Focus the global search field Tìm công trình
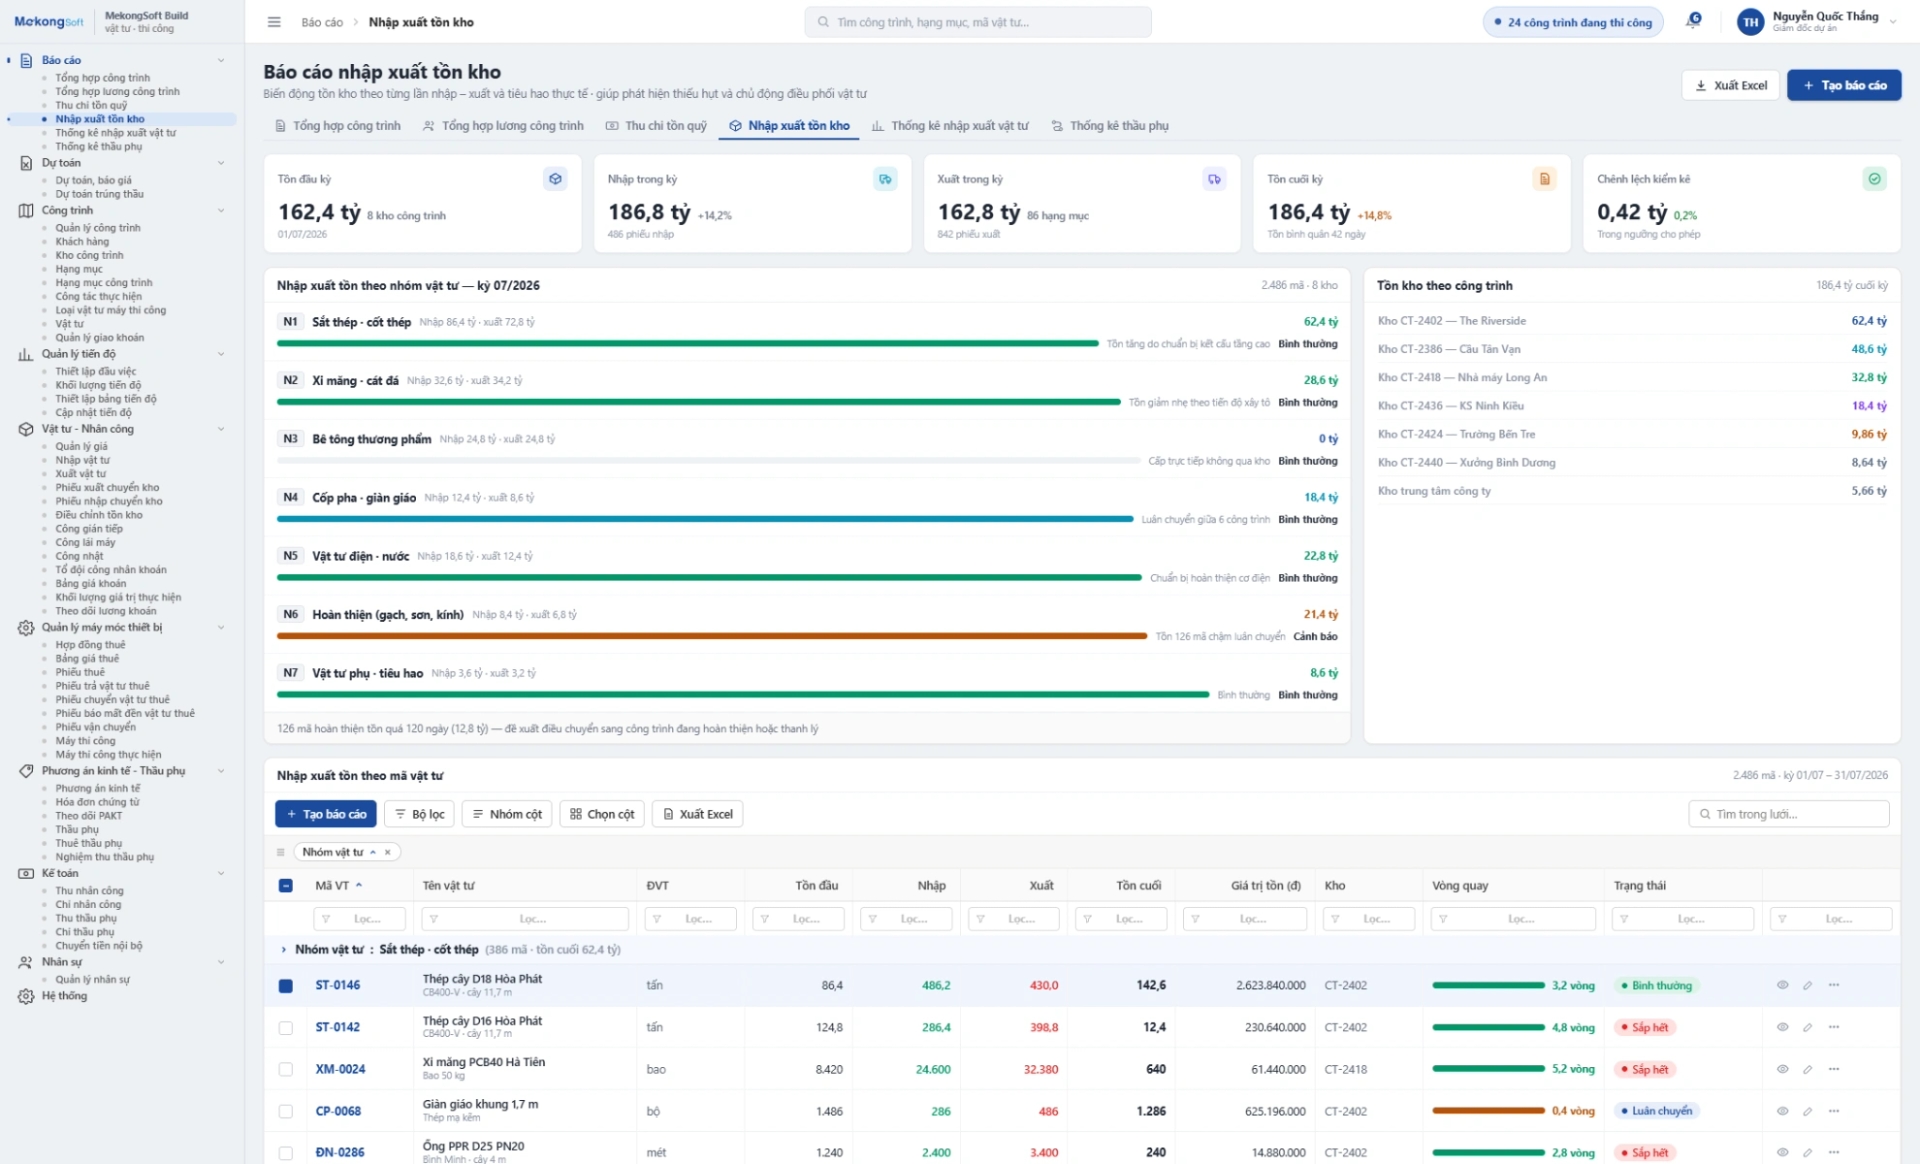Viewport: 1920px width, 1164px height. [978, 22]
